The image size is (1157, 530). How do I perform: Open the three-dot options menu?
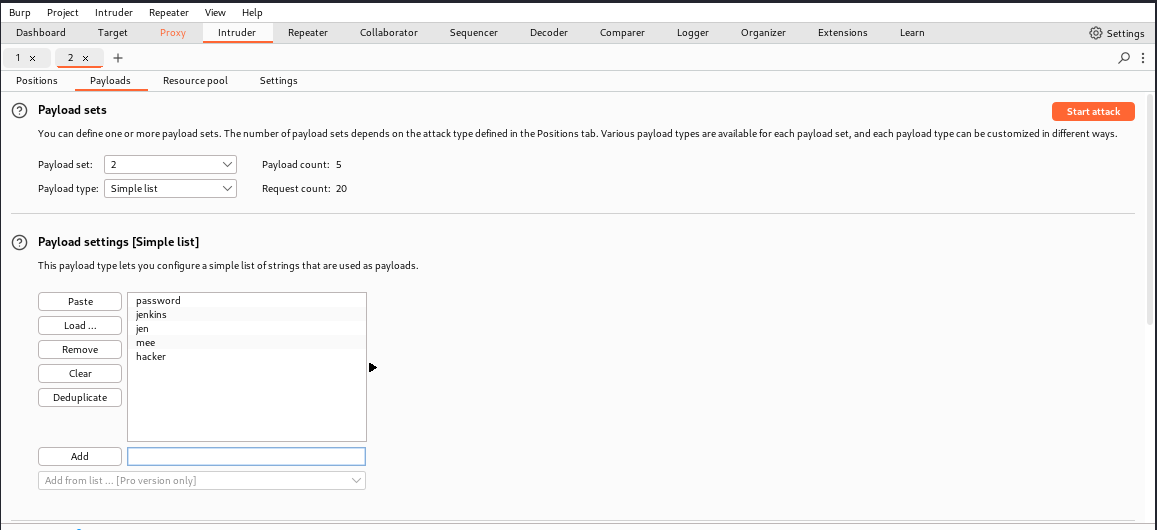[x=1143, y=58]
